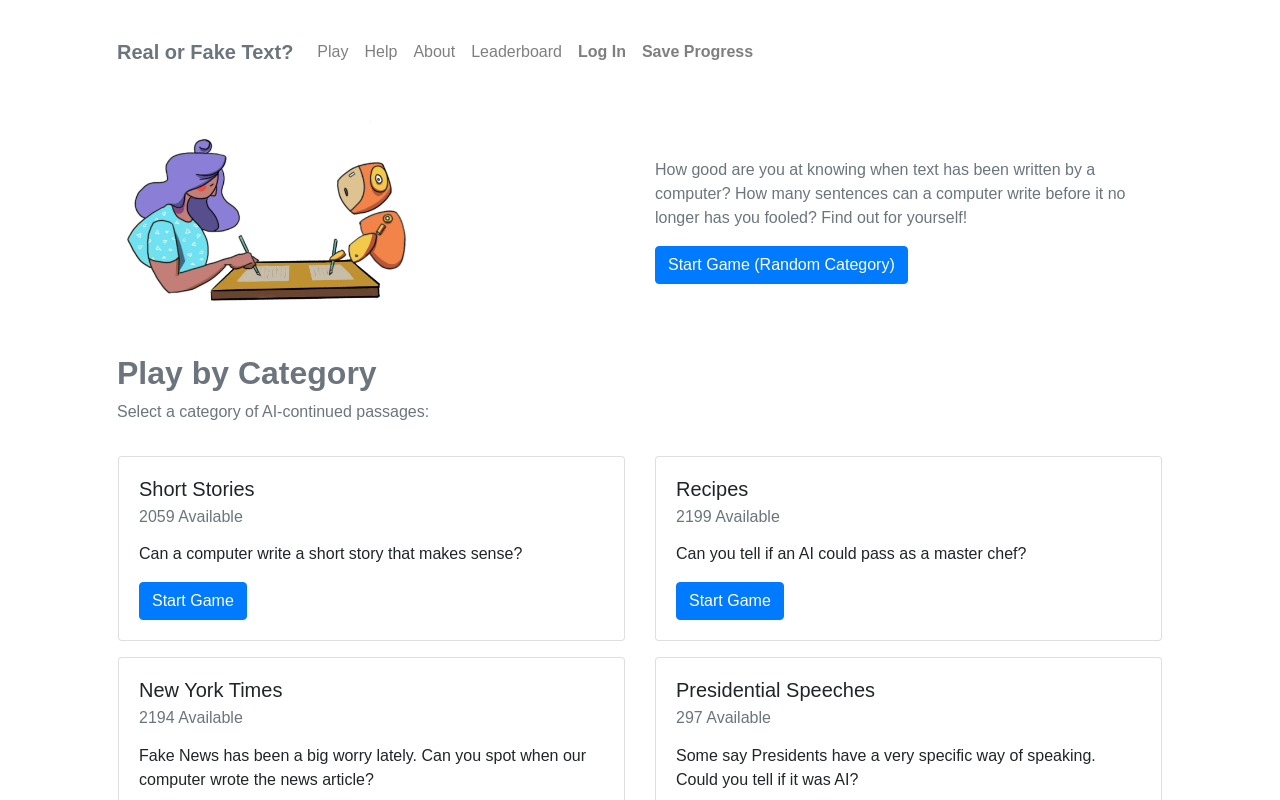
Task: Click the woman and robot writing illustration
Action: coord(267,219)
